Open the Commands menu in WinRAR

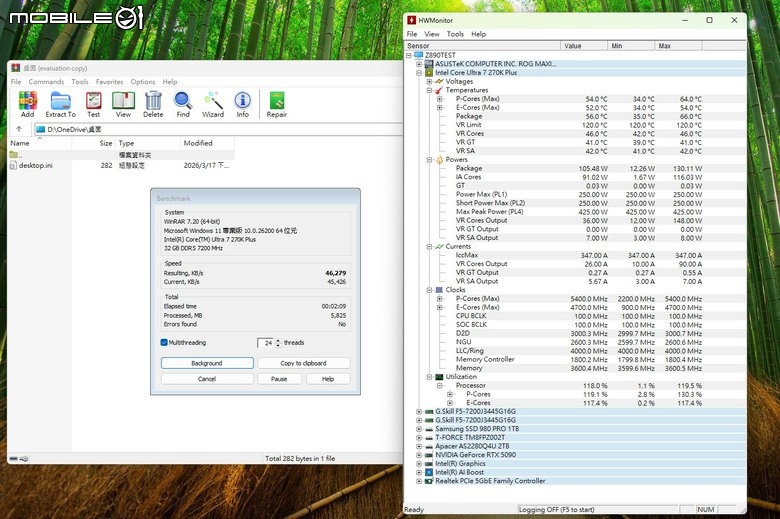tap(46, 82)
